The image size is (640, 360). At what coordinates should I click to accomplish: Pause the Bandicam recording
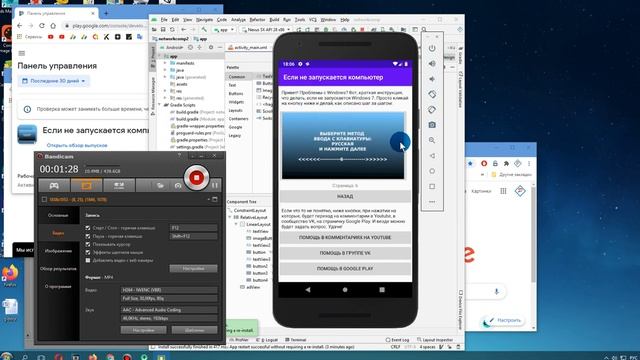(215, 185)
